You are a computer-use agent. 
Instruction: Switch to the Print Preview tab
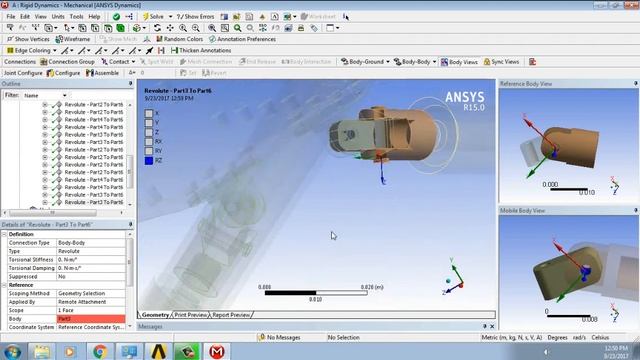click(191, 315)
